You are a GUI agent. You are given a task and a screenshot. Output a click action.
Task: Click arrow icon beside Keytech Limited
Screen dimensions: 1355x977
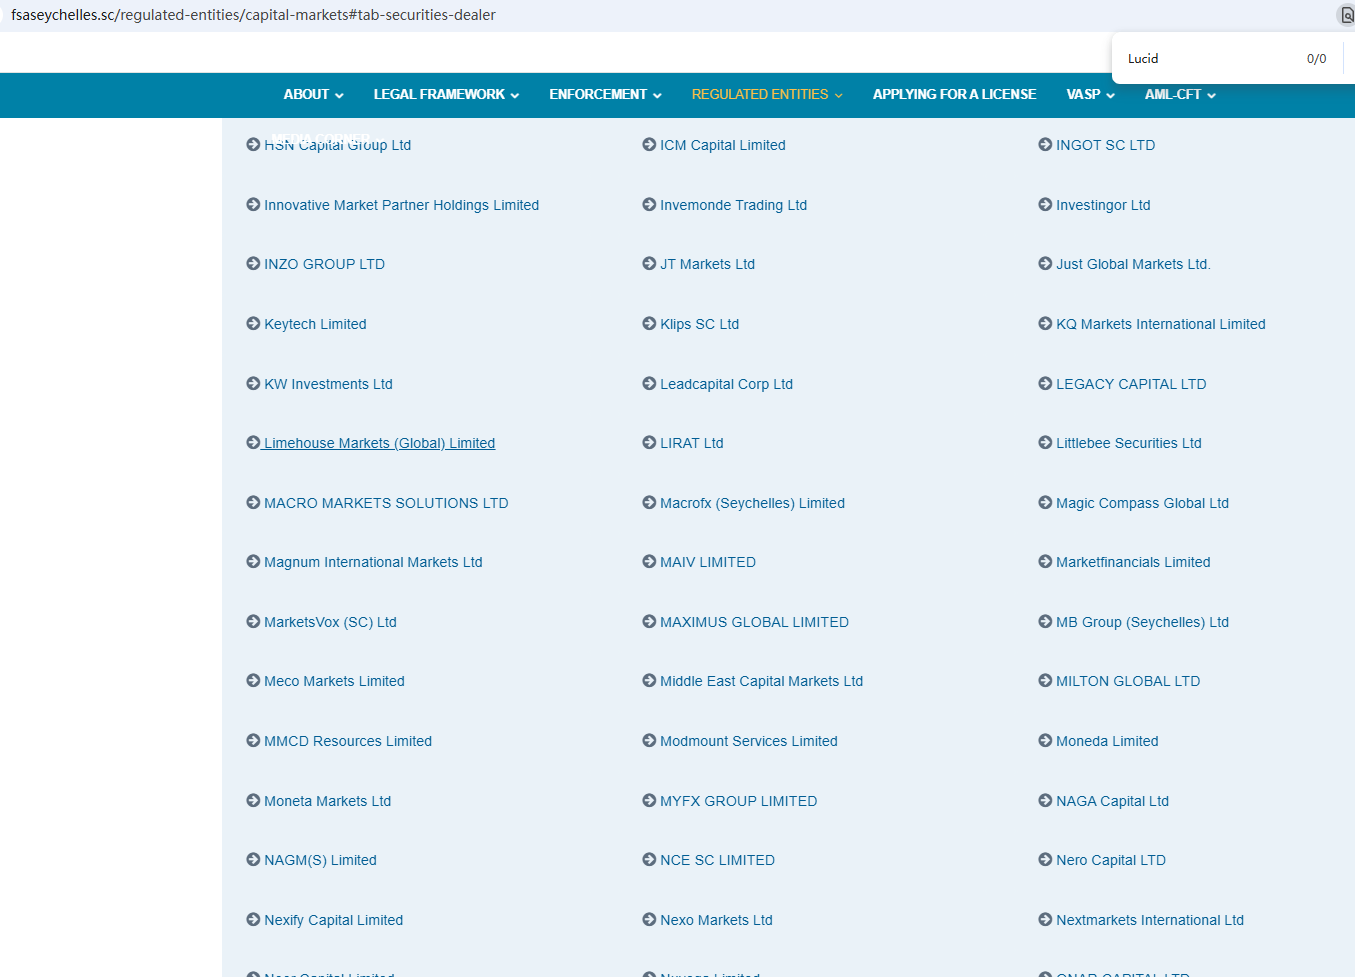[x=253, y=324]
